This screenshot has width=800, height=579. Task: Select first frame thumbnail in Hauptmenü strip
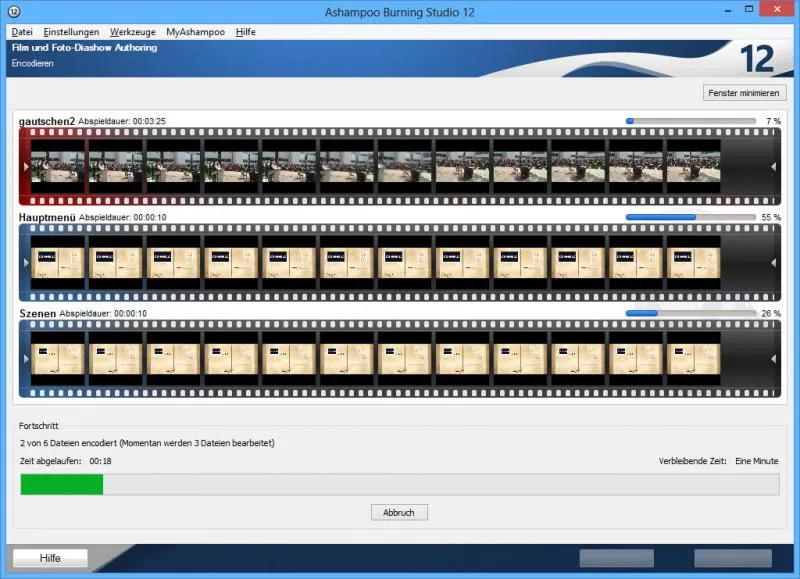click(x=58, y=263)
